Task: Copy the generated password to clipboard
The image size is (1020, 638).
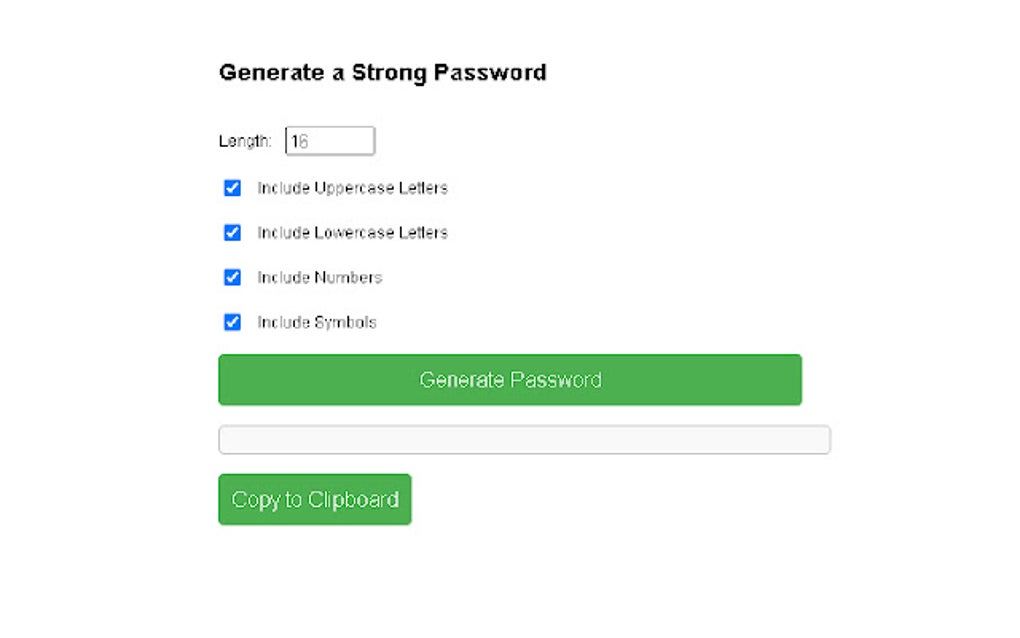Action: pos(314,499)
